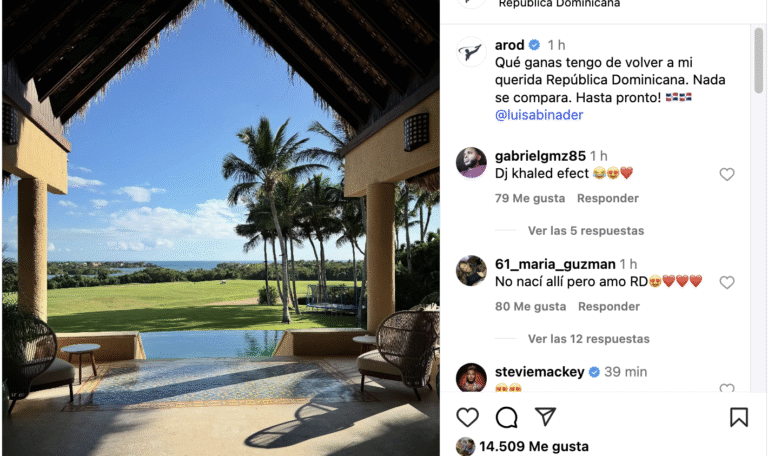Open gabrielgmz85's profile picture
Screen dimensions: 768x456
point(471,163)
